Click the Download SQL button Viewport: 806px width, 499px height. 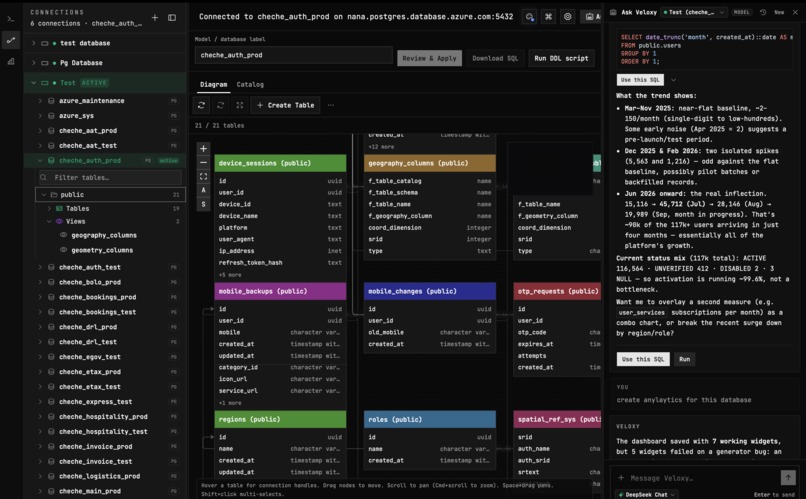click(x=495, y=58)
